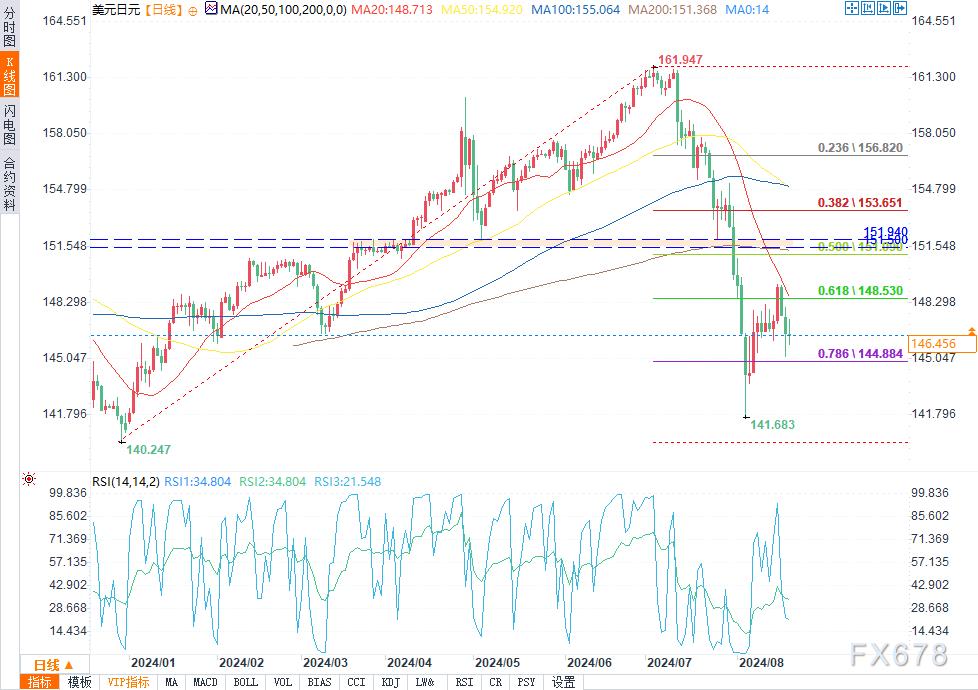The height and width of the screenshot is (690, 978).
Task: Choose the CR indicator button
Action: pos(496,682)
